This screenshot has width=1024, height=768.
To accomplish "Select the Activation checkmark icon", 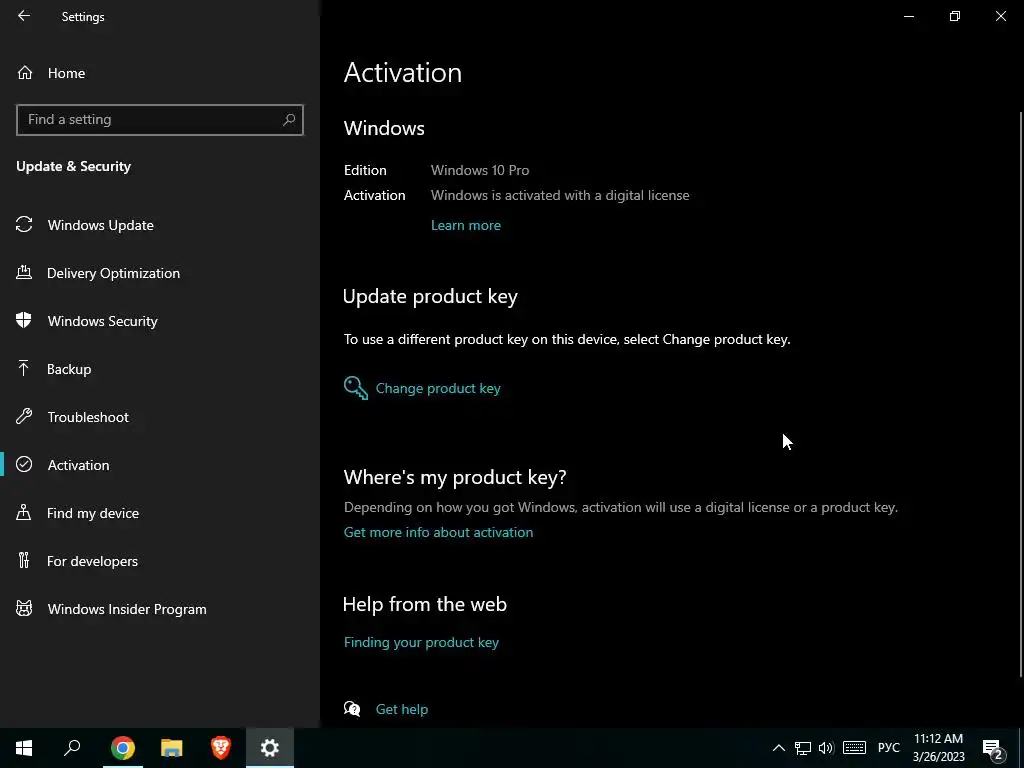I will (x=24, y=464).
